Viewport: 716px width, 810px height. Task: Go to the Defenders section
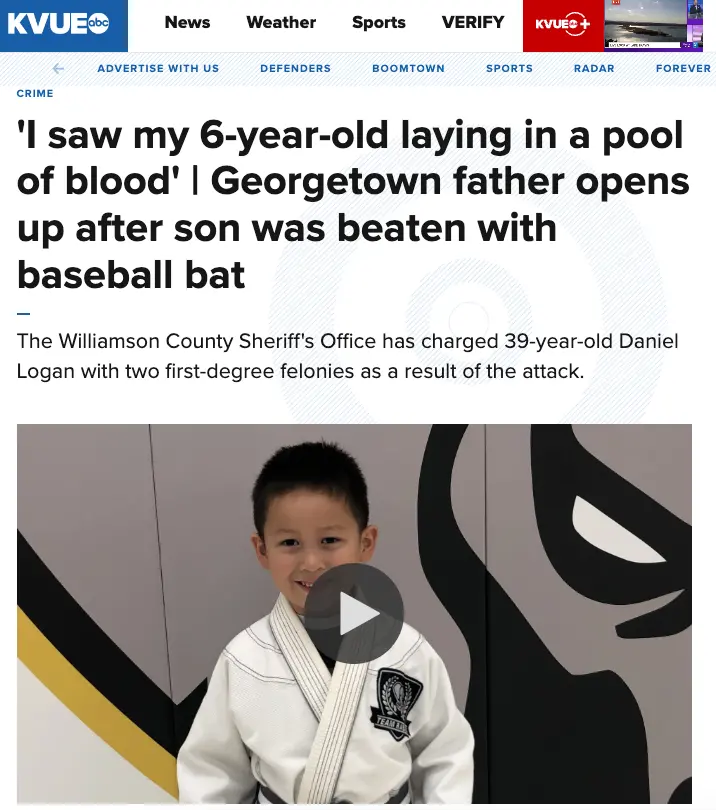295,68
